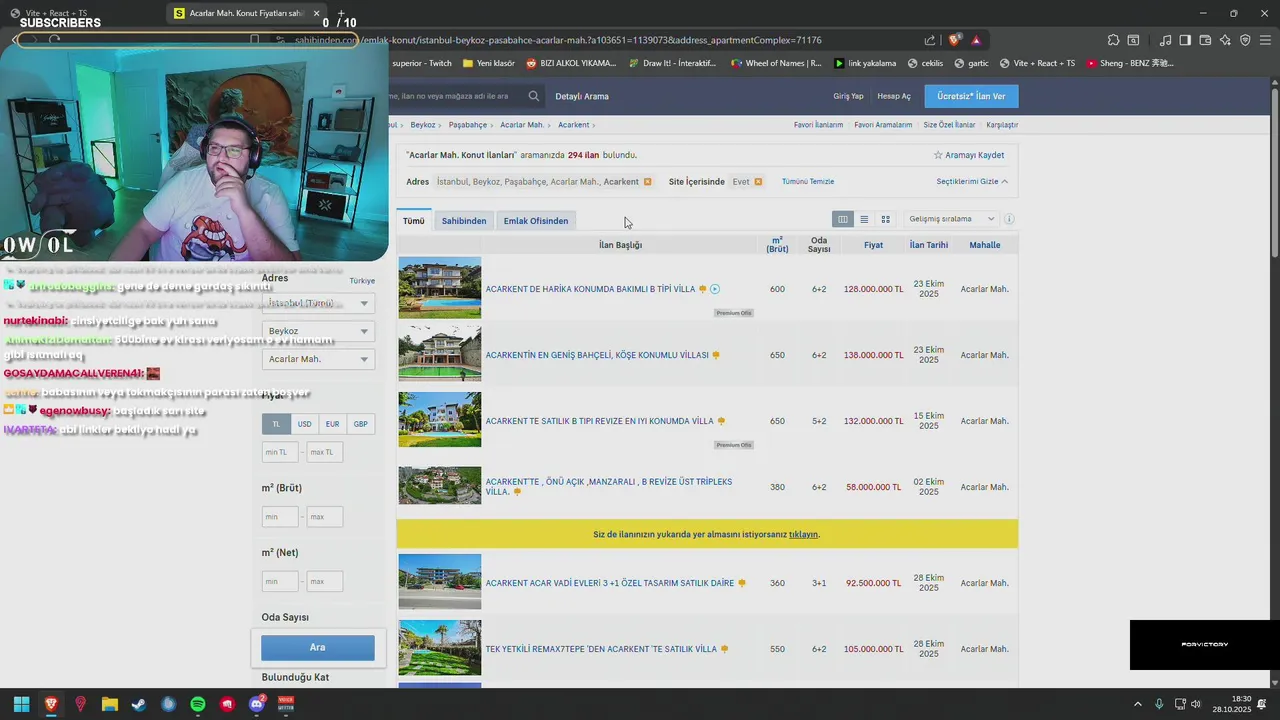Click the search magnifier icon on sahibinden
The width and height of the screenshot is (1280, 720).
pyautogui.click(x=534, y=96)
